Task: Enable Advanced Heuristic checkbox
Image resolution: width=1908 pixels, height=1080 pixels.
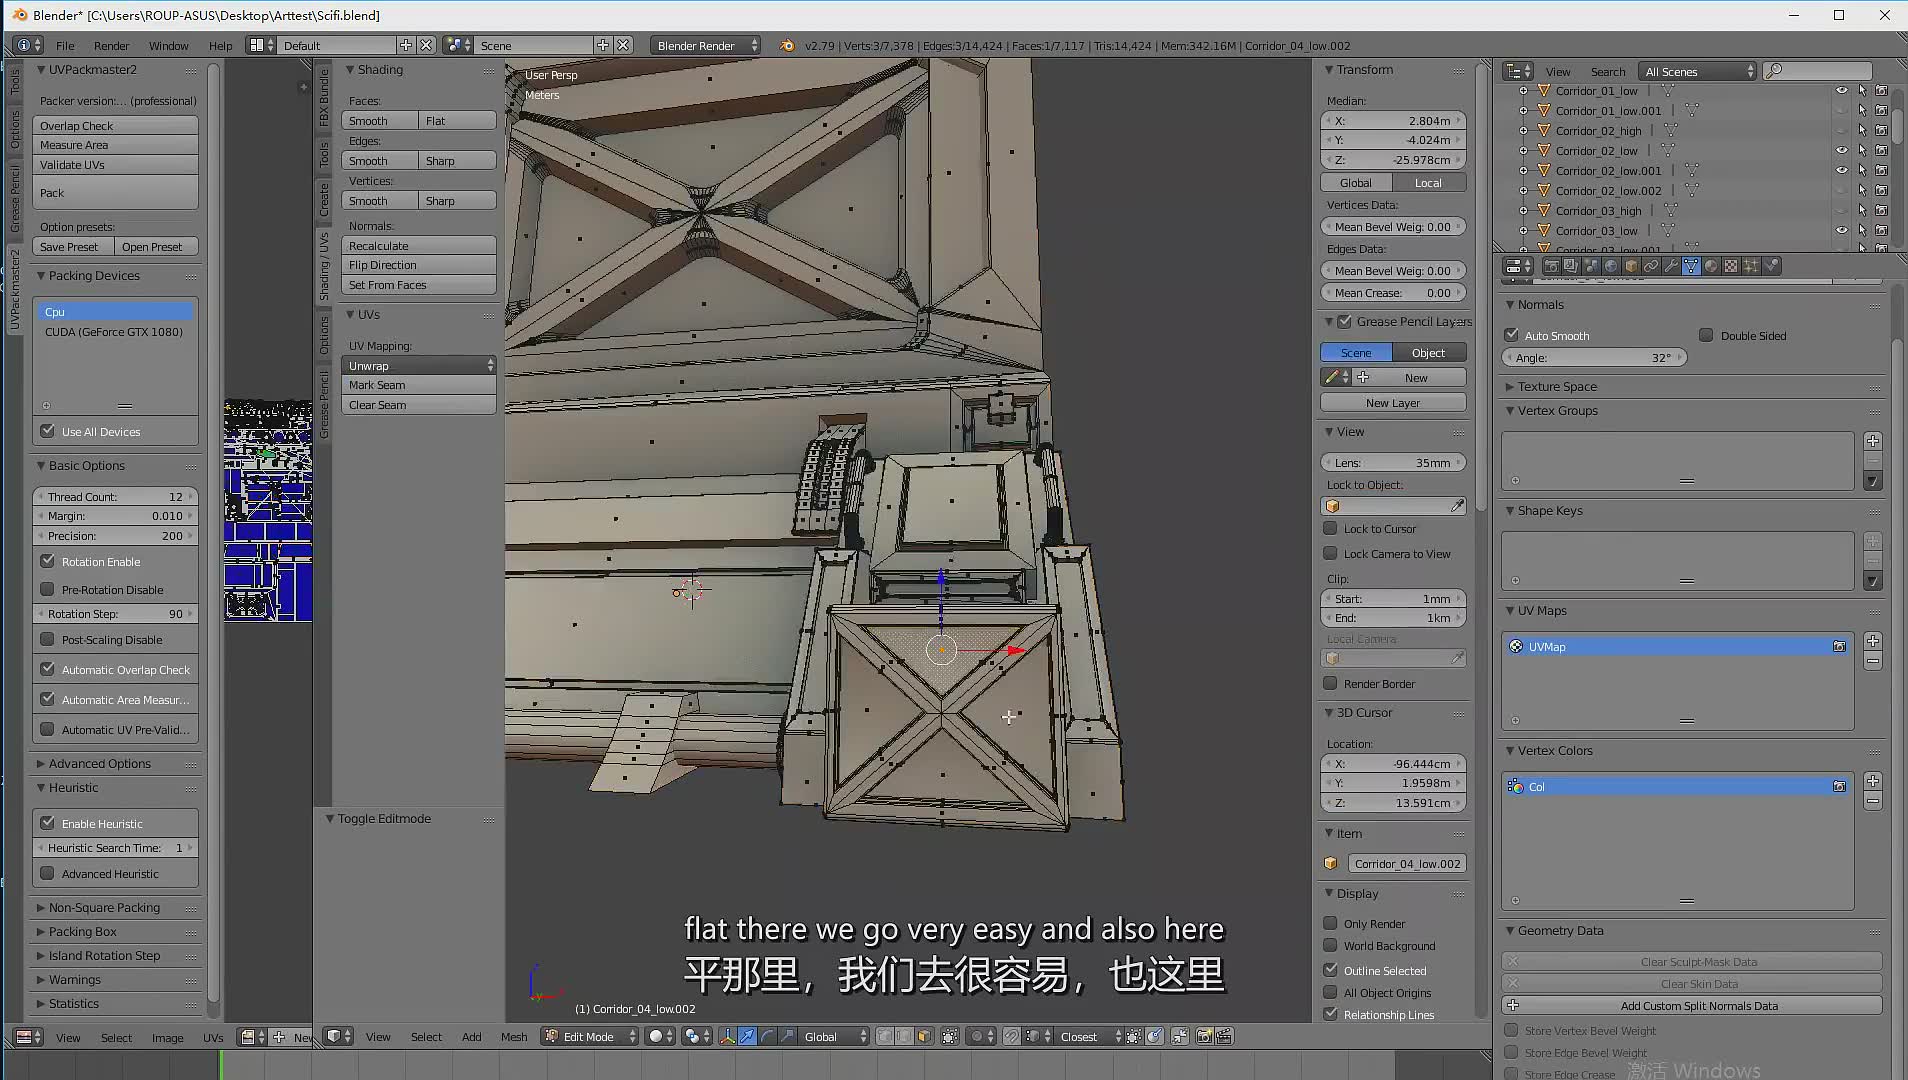Action: [x=47, y=873]
